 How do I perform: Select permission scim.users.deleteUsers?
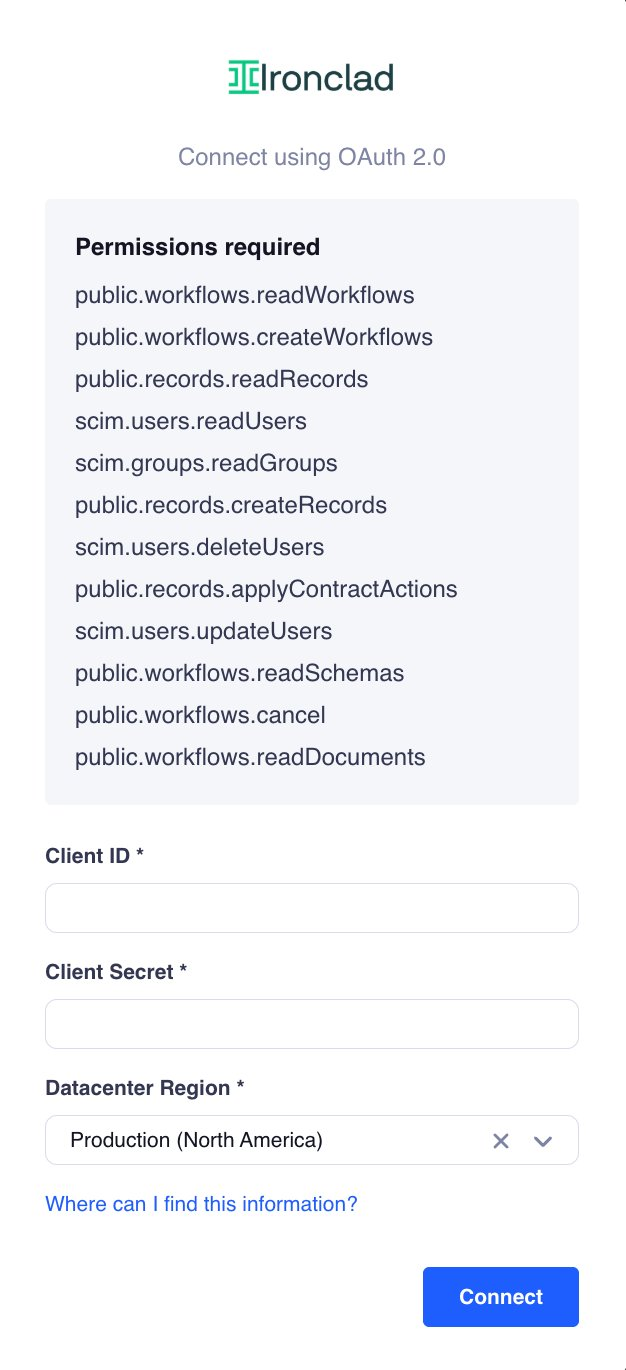(x=200, y=547)
